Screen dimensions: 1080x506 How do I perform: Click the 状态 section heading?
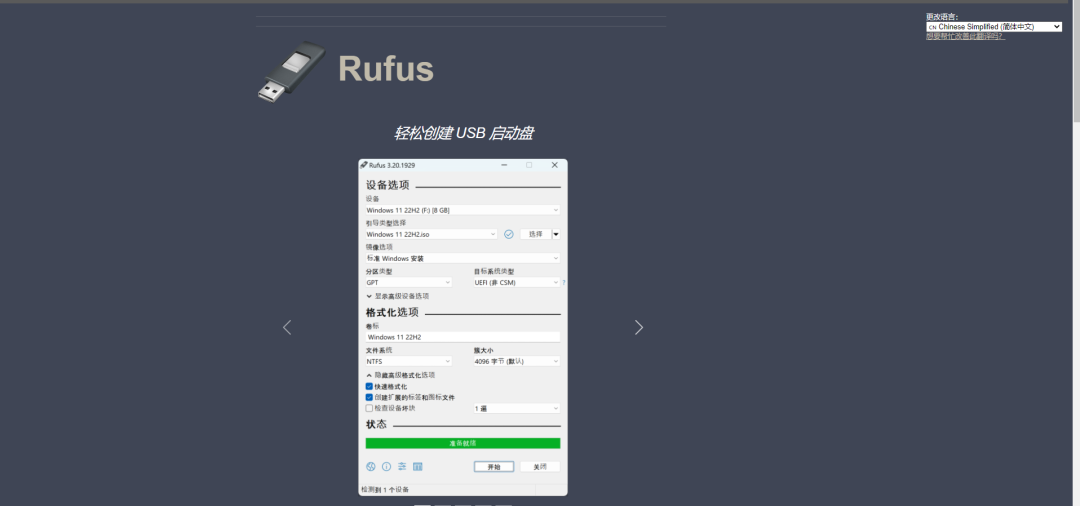click(x=376, y=424)
